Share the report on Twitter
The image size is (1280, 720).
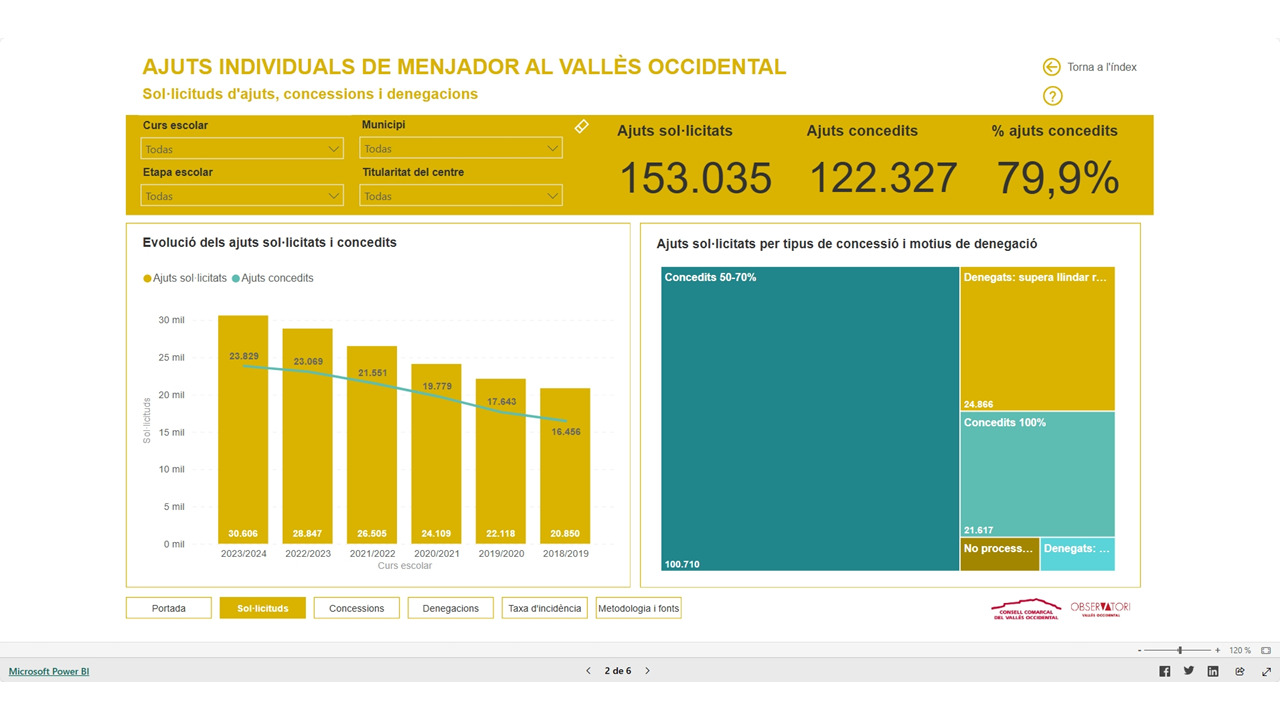[x=1189, y=671]
